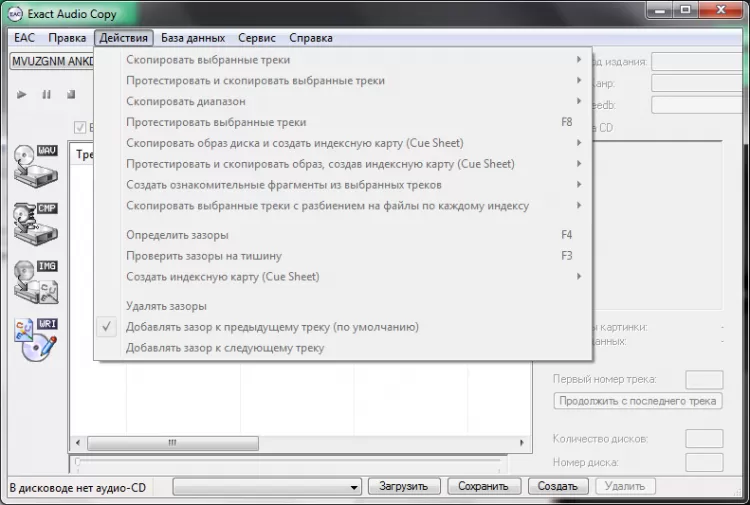Open the profile dropdown in status bar
Image resolution: width=750 pixels, height=505 pixels.
(x=267, y=487)
